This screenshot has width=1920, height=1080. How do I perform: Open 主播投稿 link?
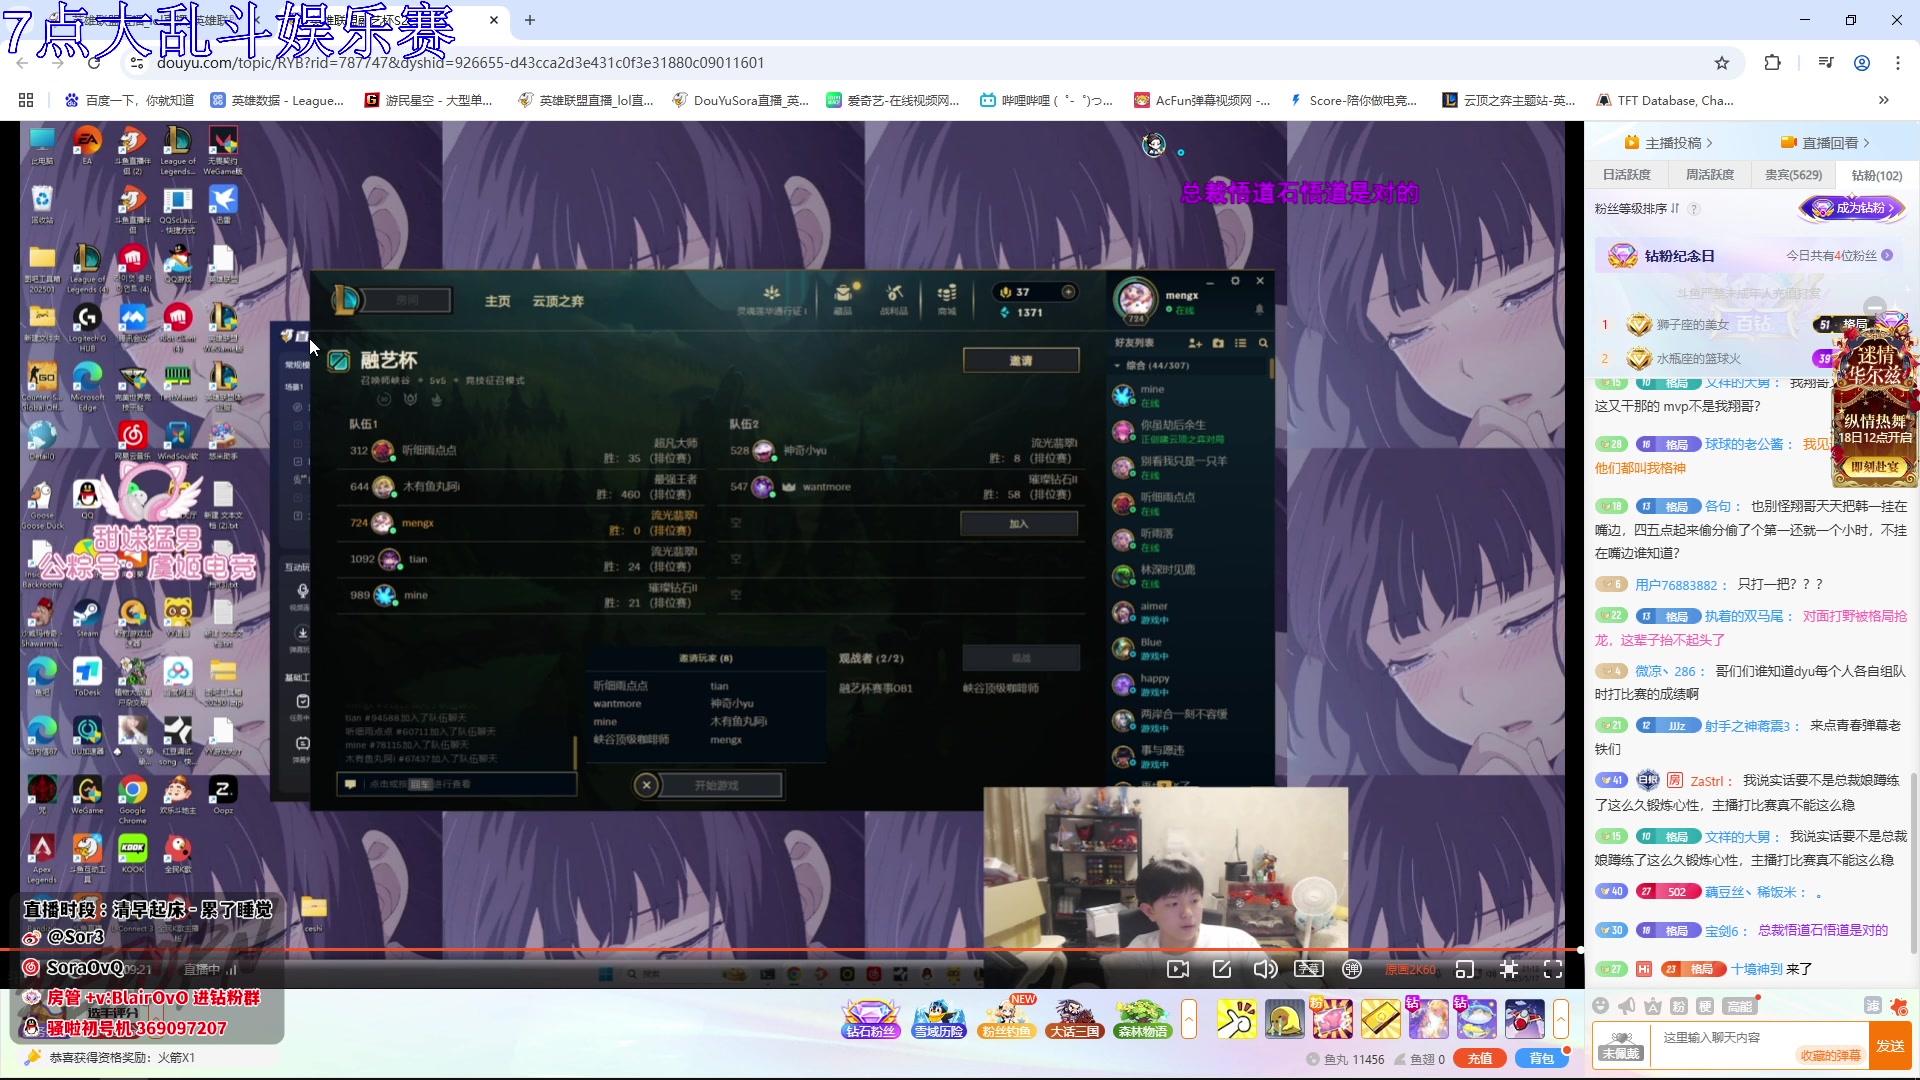click(x=1669, y=143)
